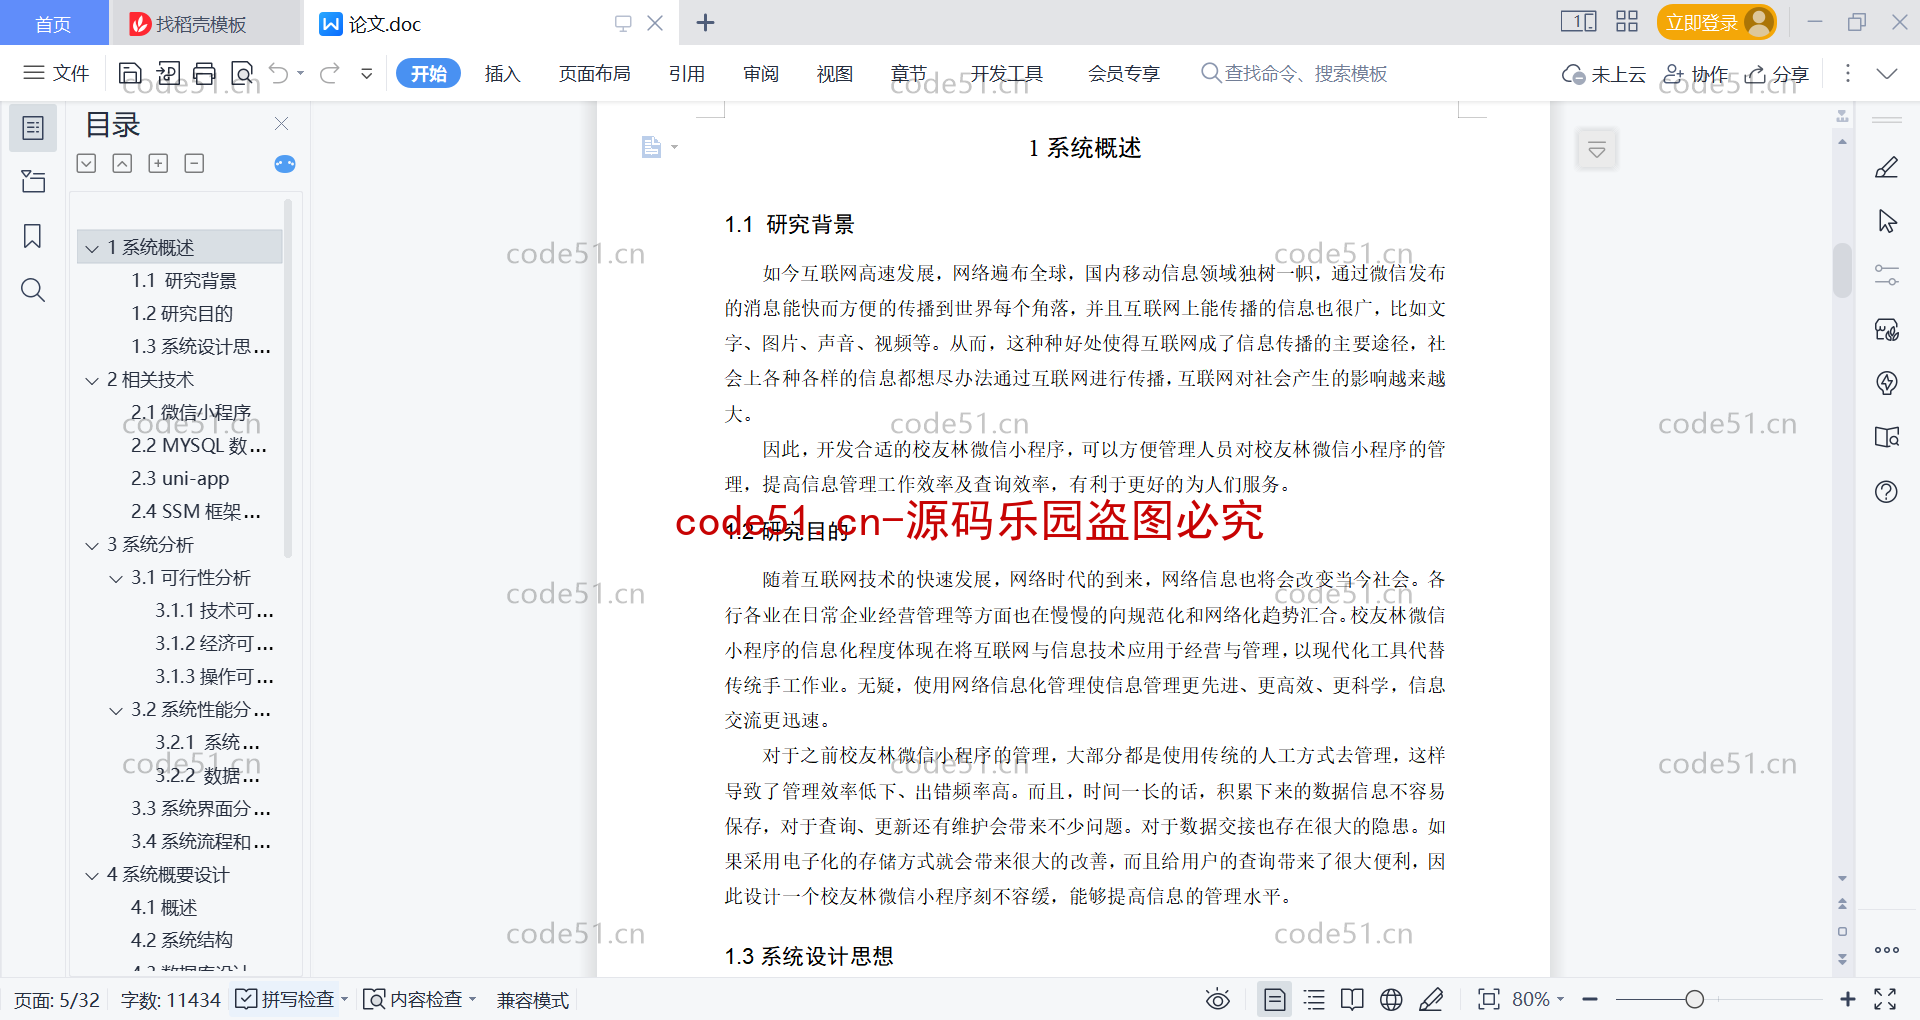
Task: Collapse the '2 相关技术' tree node
Action: point(92,380)
